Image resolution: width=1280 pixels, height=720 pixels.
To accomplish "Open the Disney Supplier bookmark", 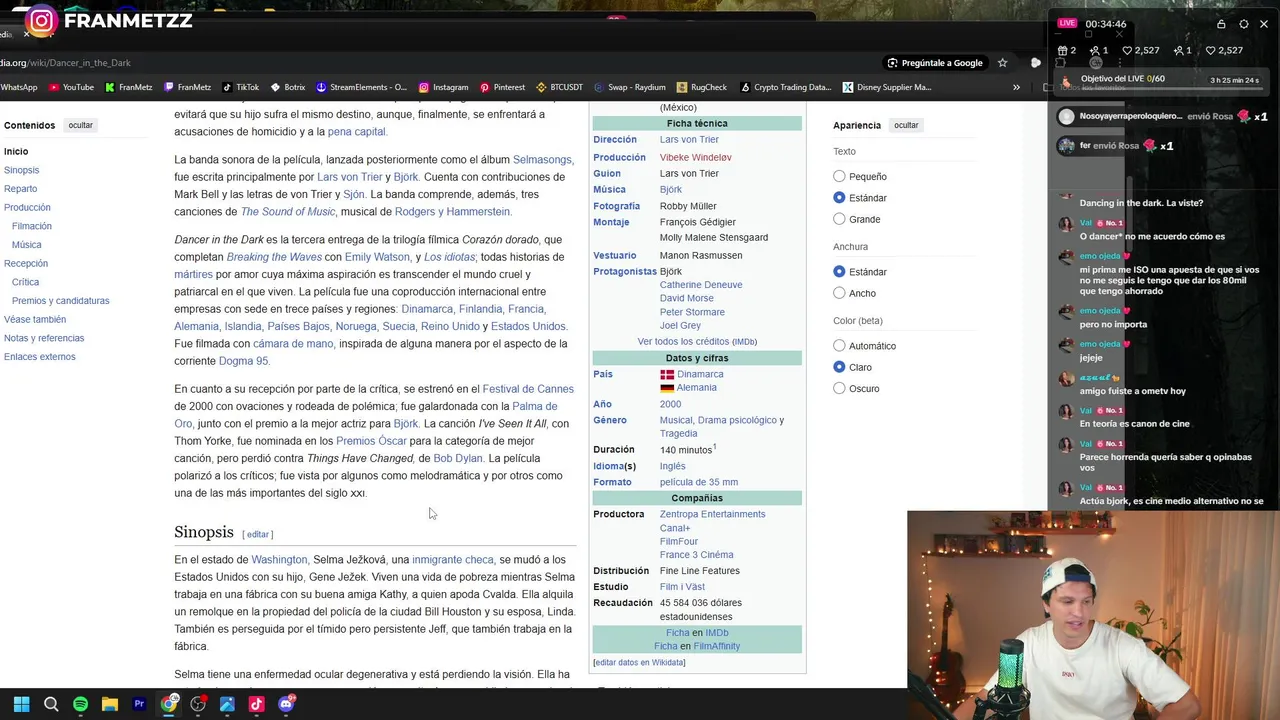I will (887, 87).
